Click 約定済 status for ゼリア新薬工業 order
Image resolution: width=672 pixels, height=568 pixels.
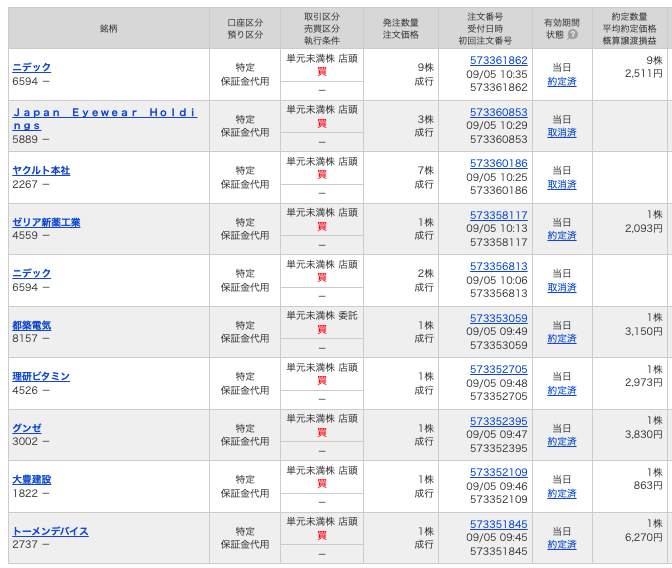[x=562, y=236]
